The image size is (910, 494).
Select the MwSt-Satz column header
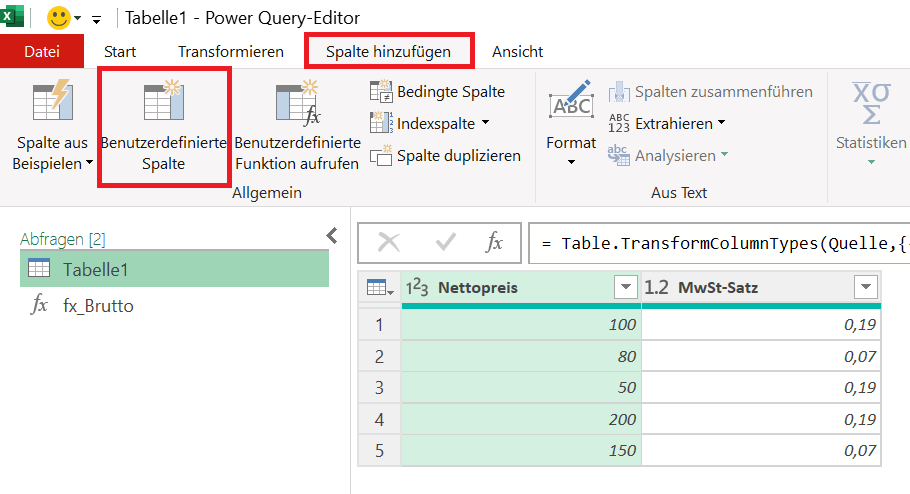click(761, 287)
